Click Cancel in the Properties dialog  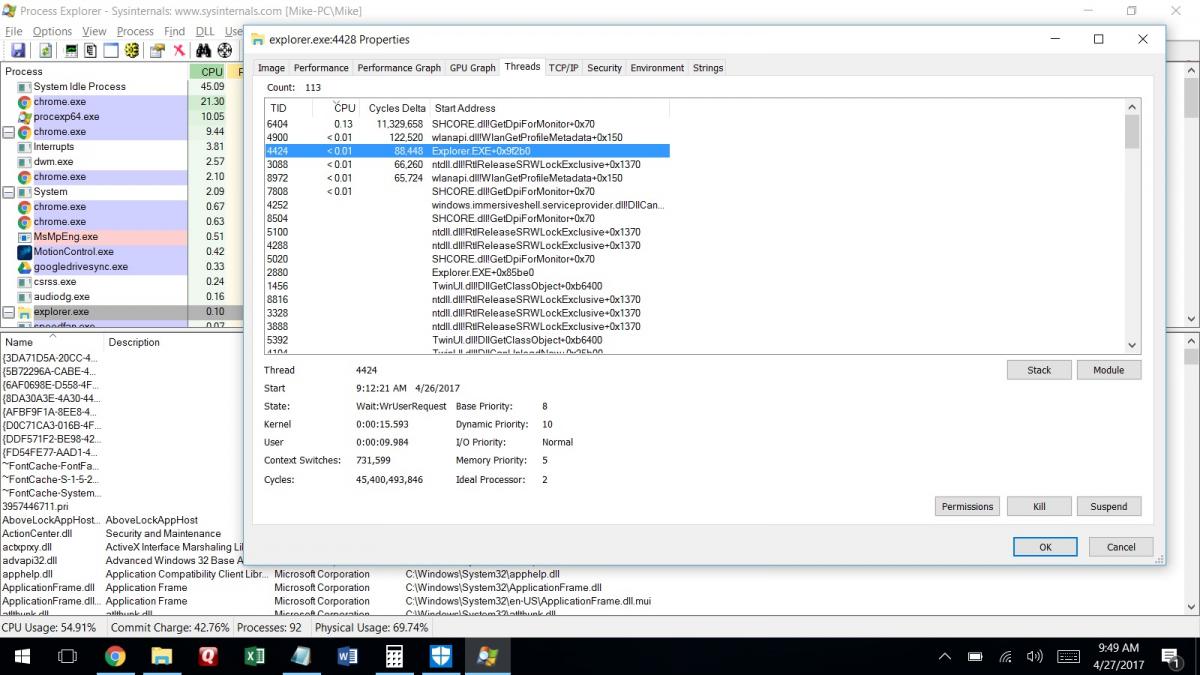pos(1121,547)
